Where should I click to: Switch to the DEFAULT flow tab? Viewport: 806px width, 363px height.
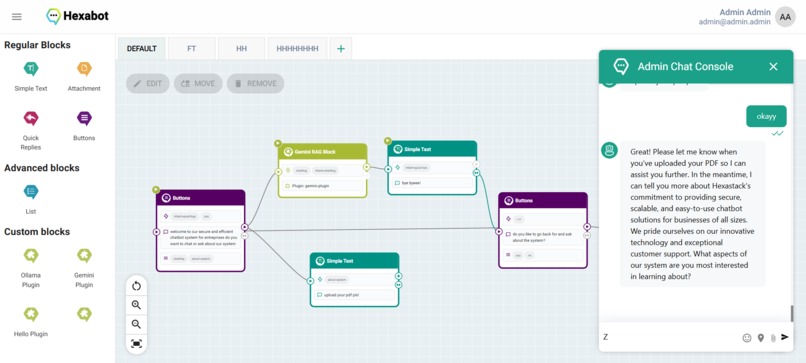[141, 49]
